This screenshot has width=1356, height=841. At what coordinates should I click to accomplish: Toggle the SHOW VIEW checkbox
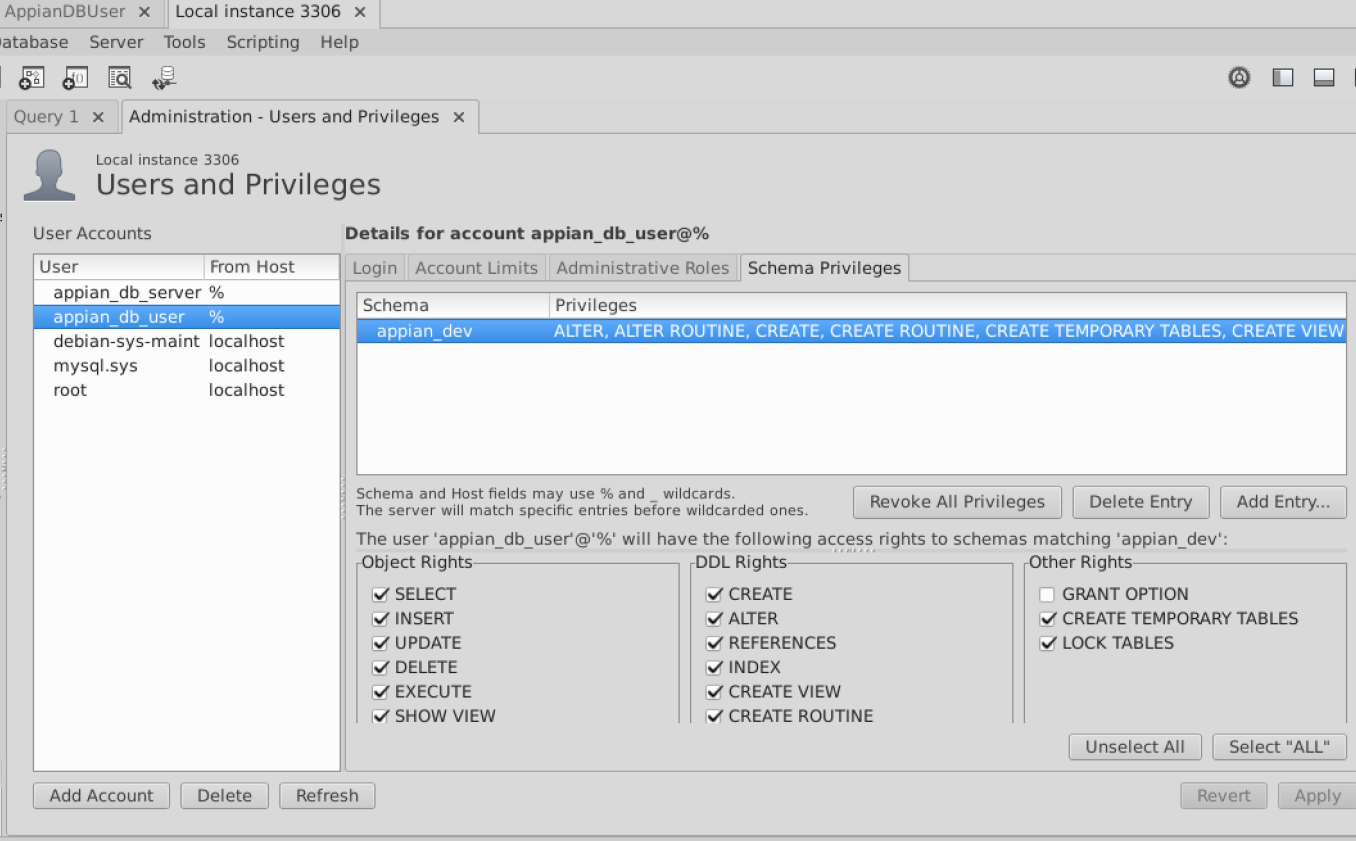380,716
